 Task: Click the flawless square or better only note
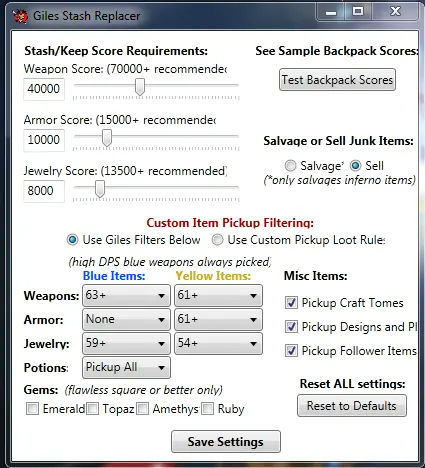pos(143,390)
